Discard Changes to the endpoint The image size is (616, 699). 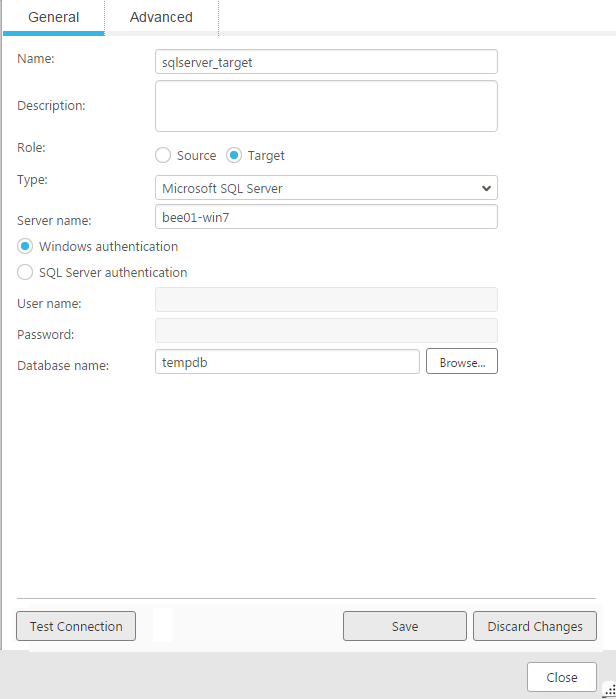[x=535, y=626]
